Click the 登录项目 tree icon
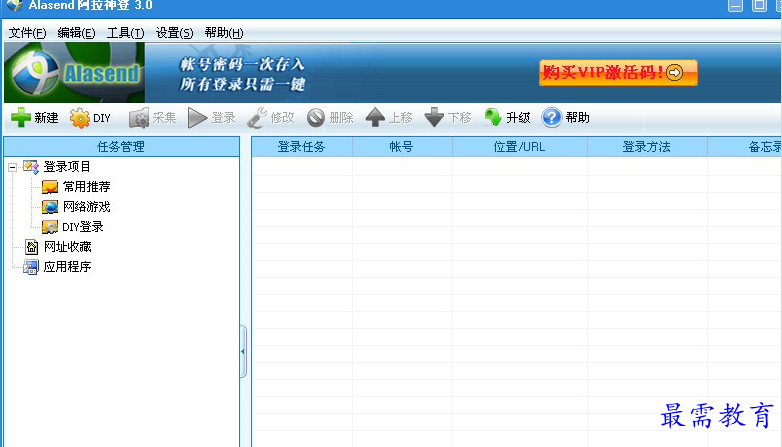The height and width of the screenshot is (447, 782). click(31, 167)
